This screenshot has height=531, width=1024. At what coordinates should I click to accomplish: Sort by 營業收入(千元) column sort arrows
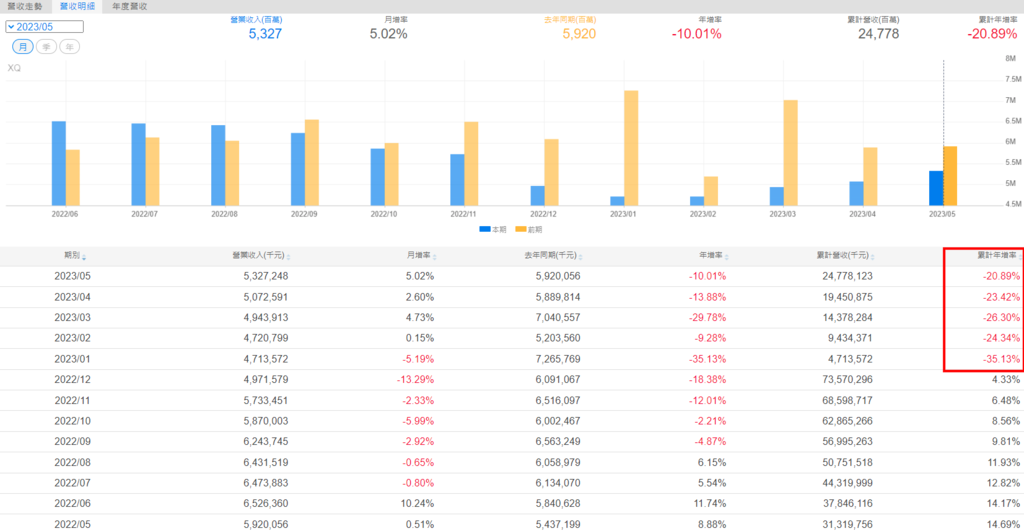pyautogui.click(x=289, y=257)
